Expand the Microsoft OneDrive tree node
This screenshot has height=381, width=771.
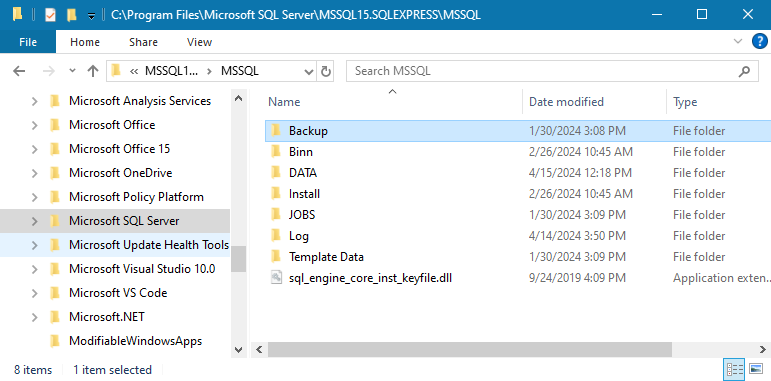[34, 173]
